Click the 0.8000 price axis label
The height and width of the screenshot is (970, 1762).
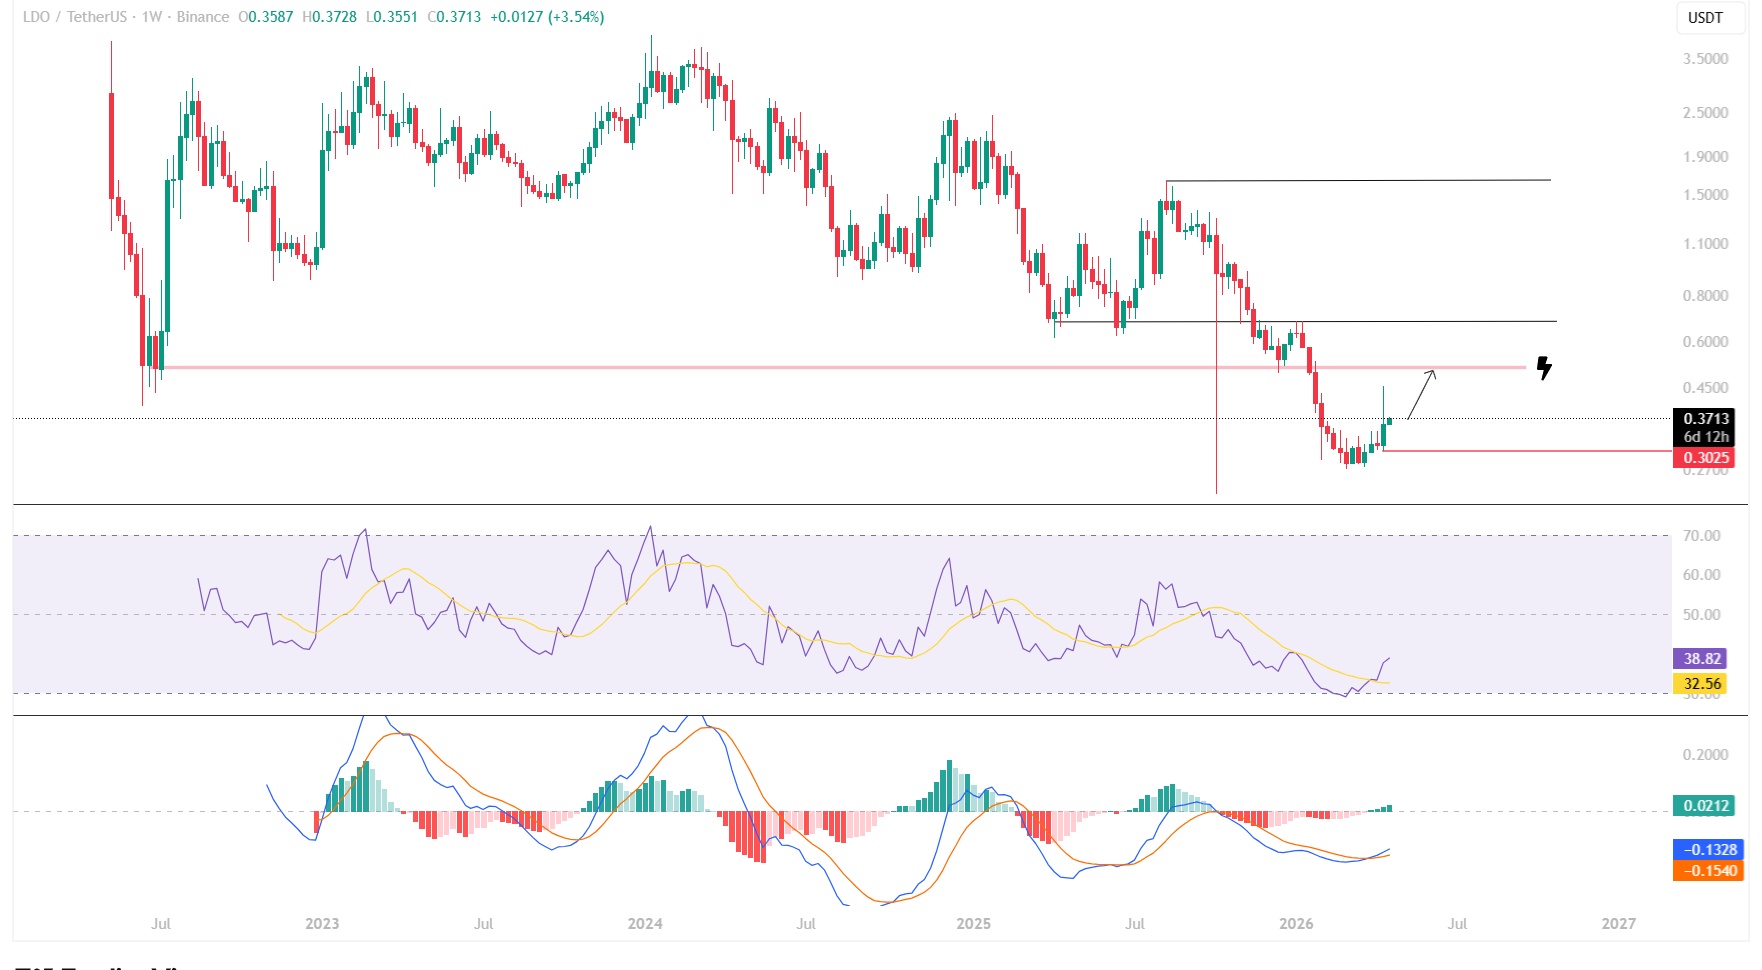click(1705, 296)
